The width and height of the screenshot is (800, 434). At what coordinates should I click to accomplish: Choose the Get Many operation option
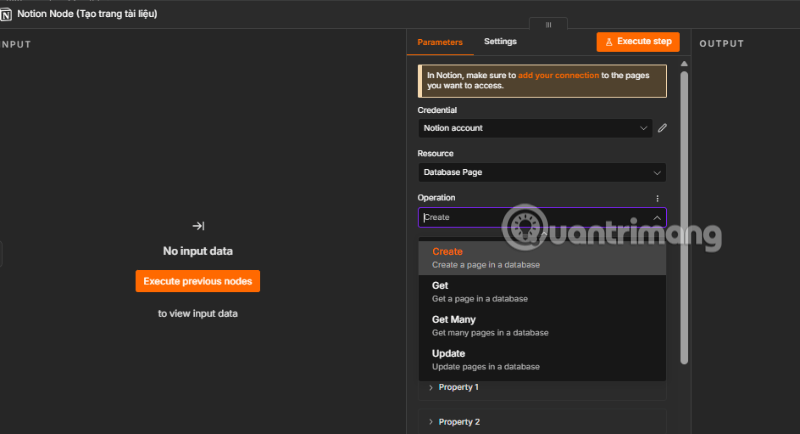pyautogui.click(x=542, y=326)
